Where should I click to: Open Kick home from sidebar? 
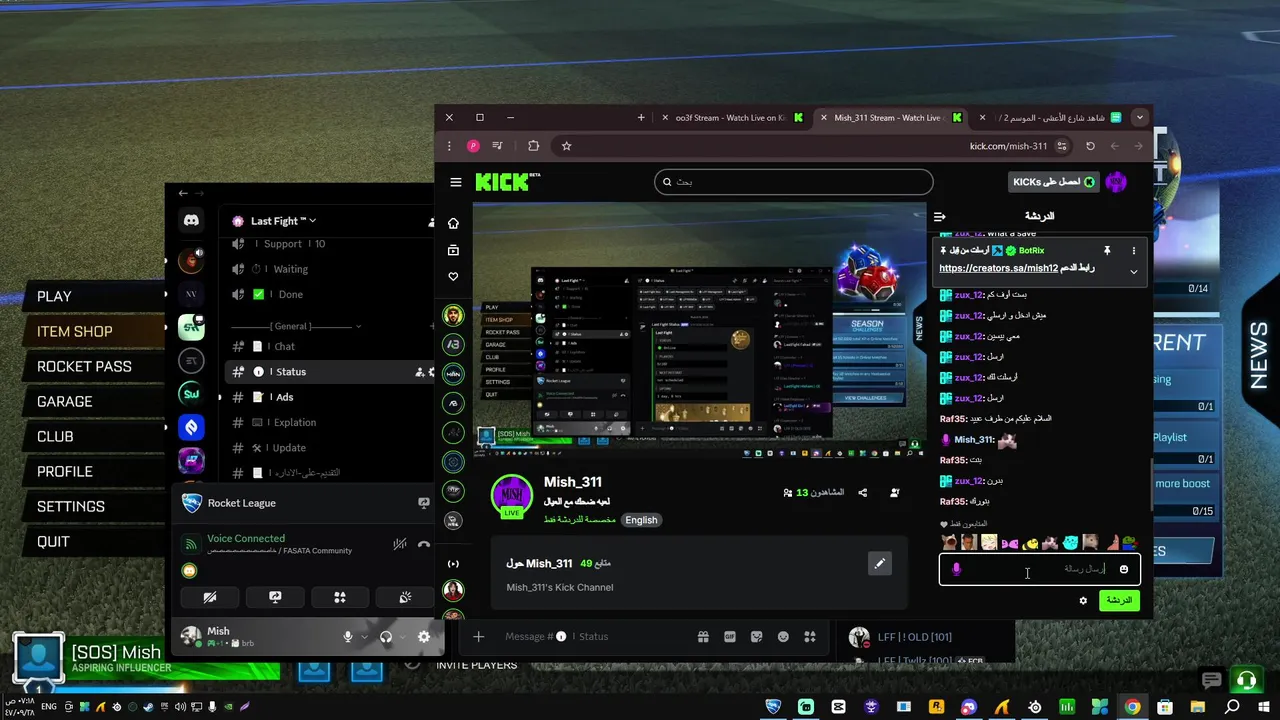pos(454,223)
